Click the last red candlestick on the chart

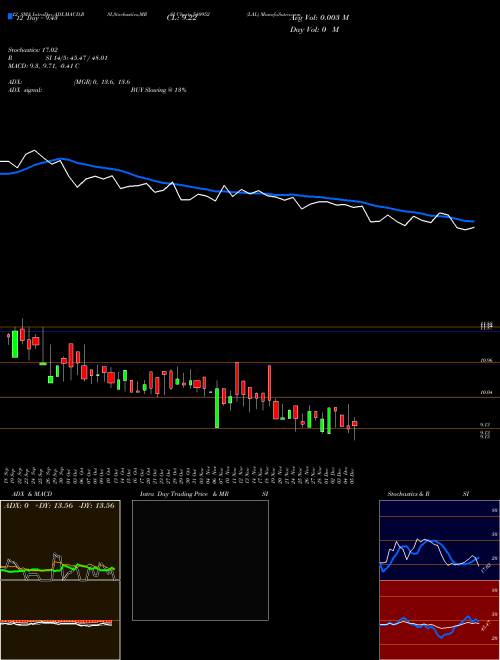tap(355, 423)
